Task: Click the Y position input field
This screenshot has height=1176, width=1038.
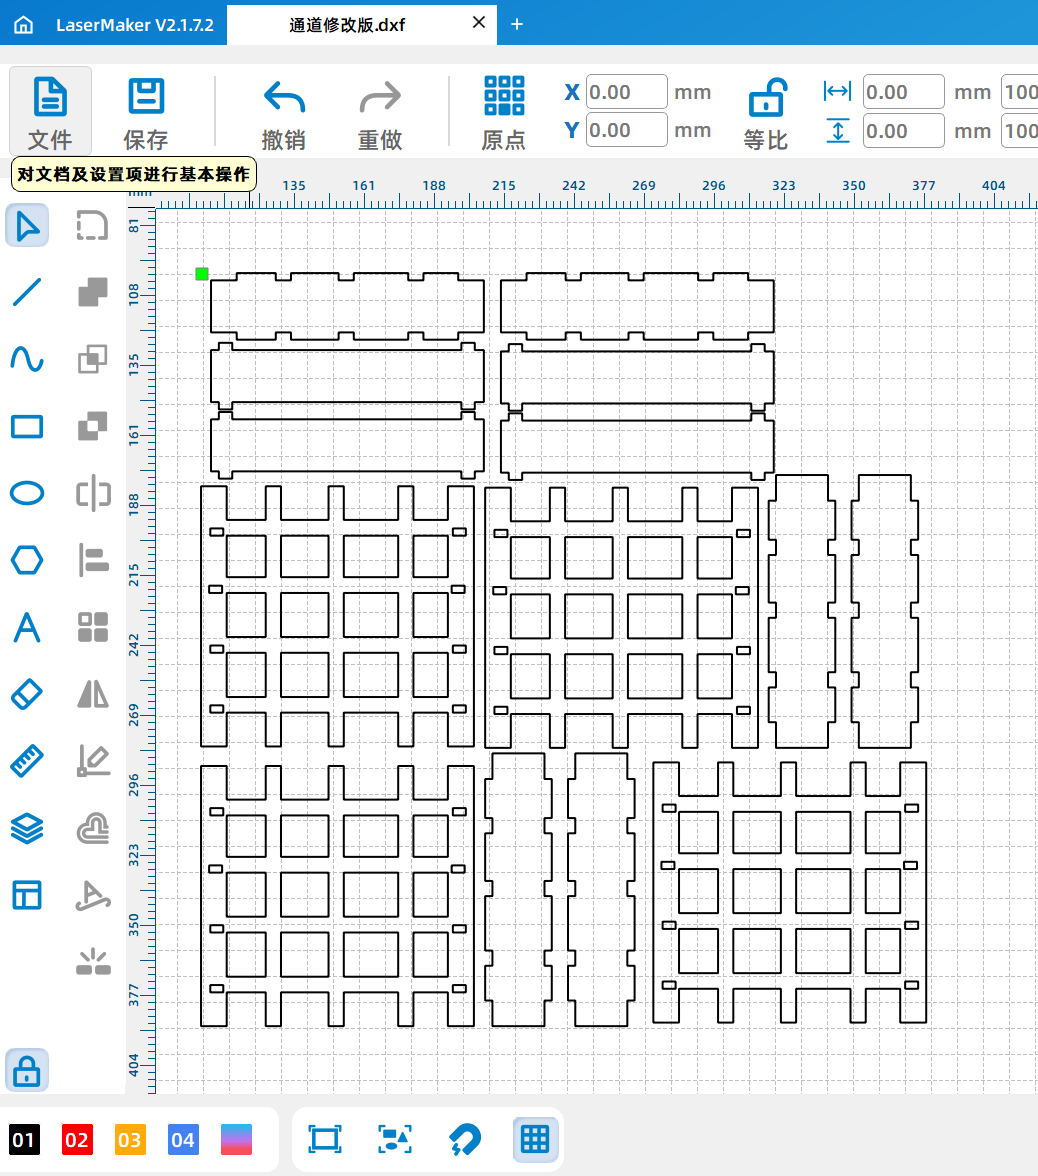Action: coord(626,130)
